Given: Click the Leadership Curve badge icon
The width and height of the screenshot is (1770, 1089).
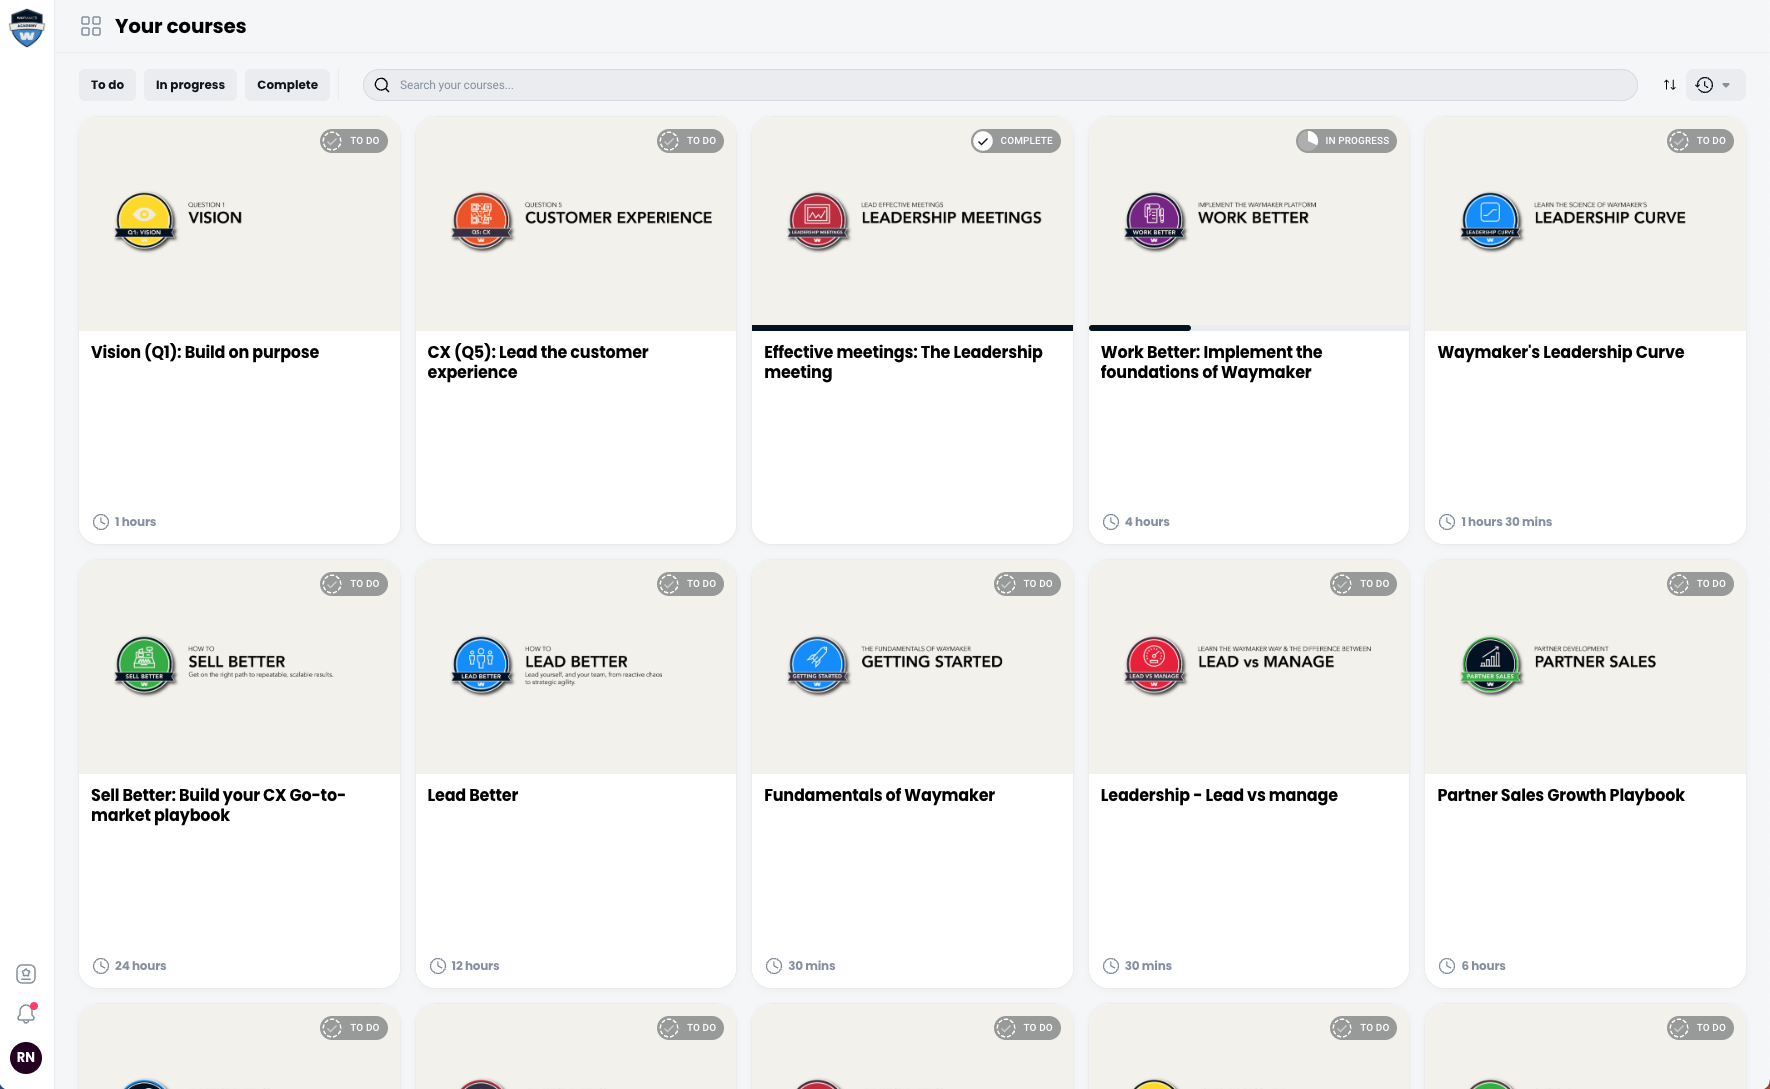Looking at the screenshot, I should (1491, 222).
